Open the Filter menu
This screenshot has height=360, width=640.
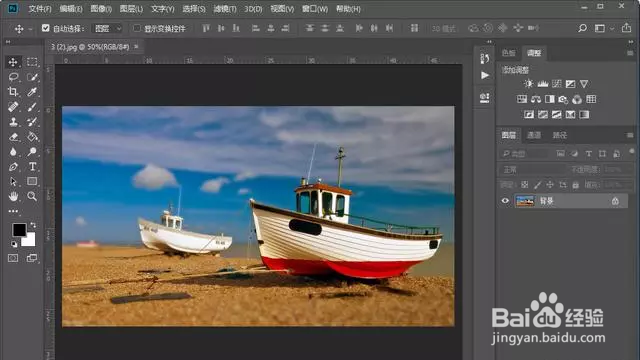tap(225, 9)
